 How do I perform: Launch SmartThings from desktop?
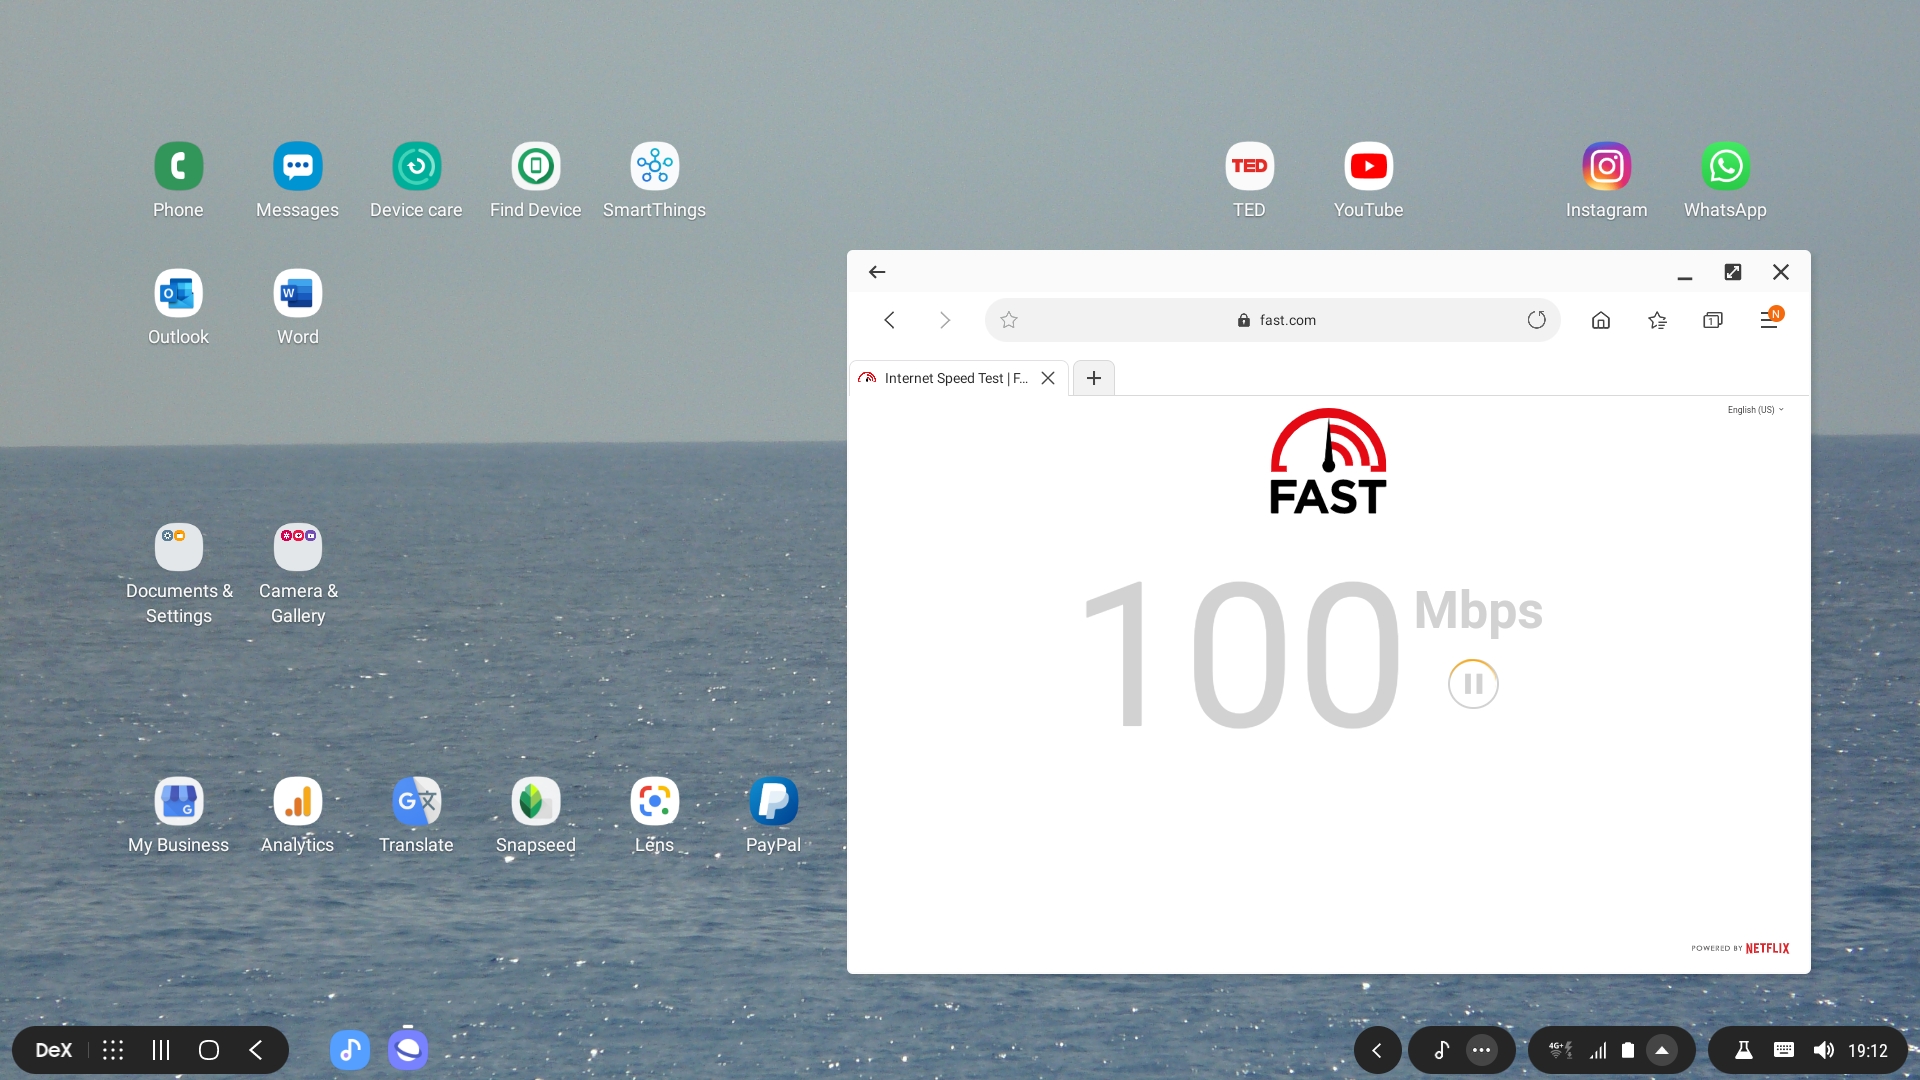tap(654, 167)
